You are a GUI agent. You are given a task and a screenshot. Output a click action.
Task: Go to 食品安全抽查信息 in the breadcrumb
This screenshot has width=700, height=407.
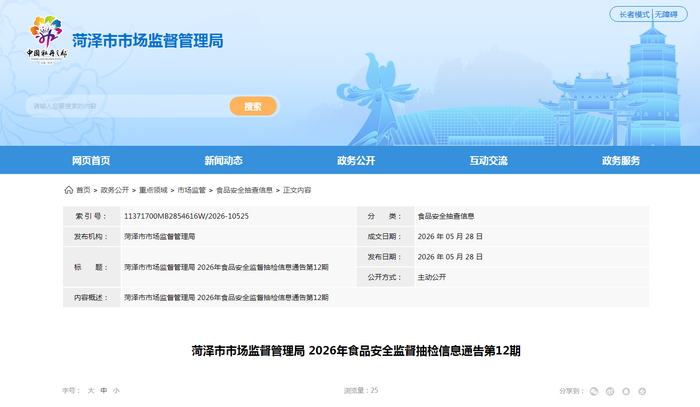pyautogui.click(x=244, y=190)
